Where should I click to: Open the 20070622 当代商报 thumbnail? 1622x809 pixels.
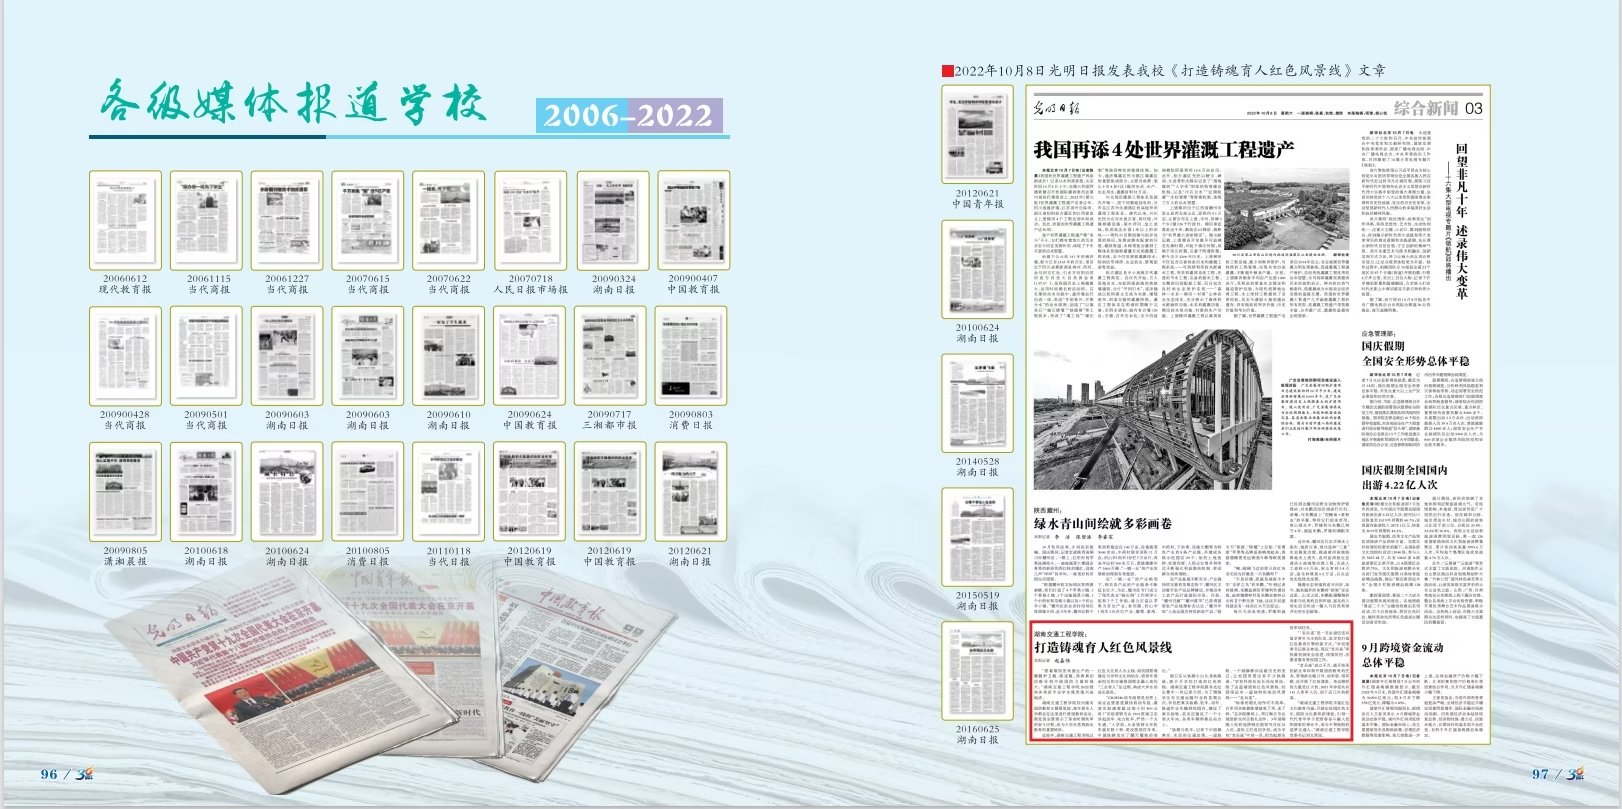coord(449,220)
